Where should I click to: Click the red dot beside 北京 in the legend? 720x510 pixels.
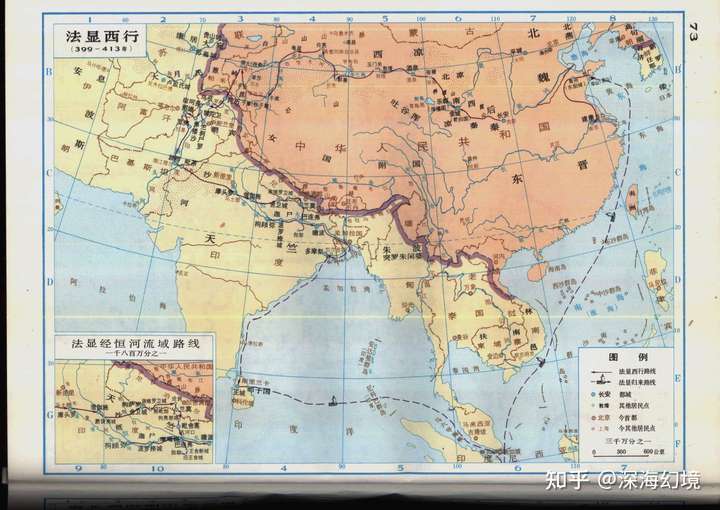tap(594, 417)
